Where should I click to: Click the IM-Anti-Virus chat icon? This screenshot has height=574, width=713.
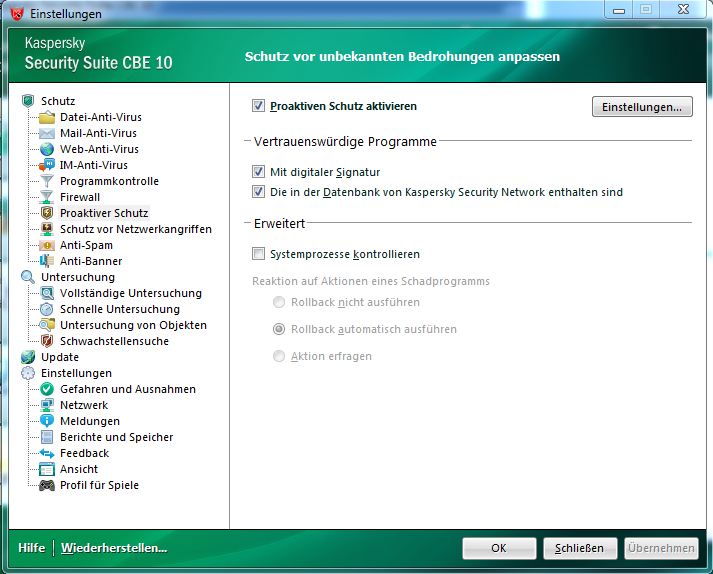[x=47, y=165]
